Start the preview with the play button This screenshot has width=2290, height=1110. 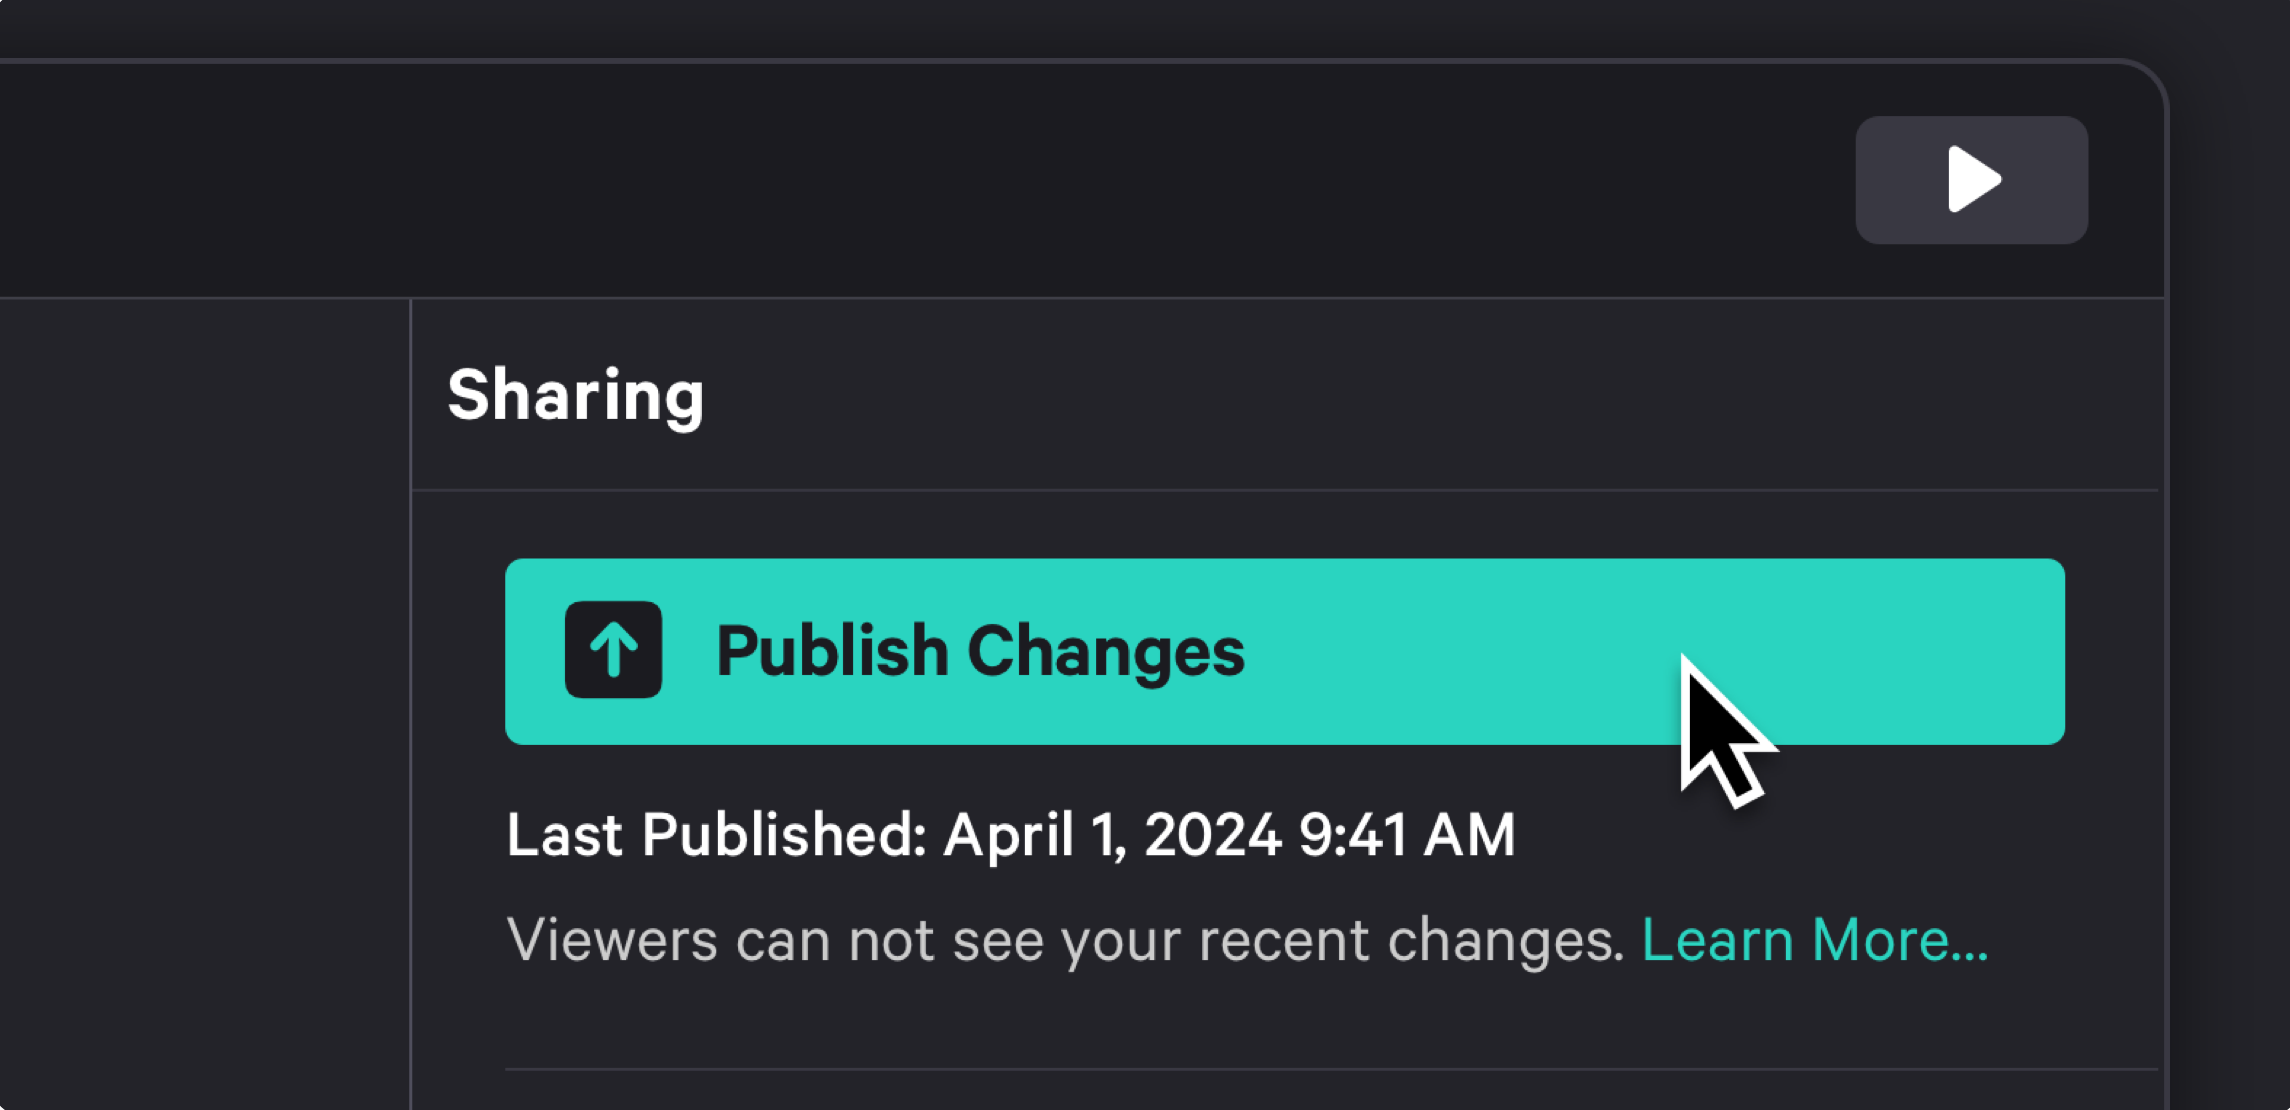(1971, 180)
